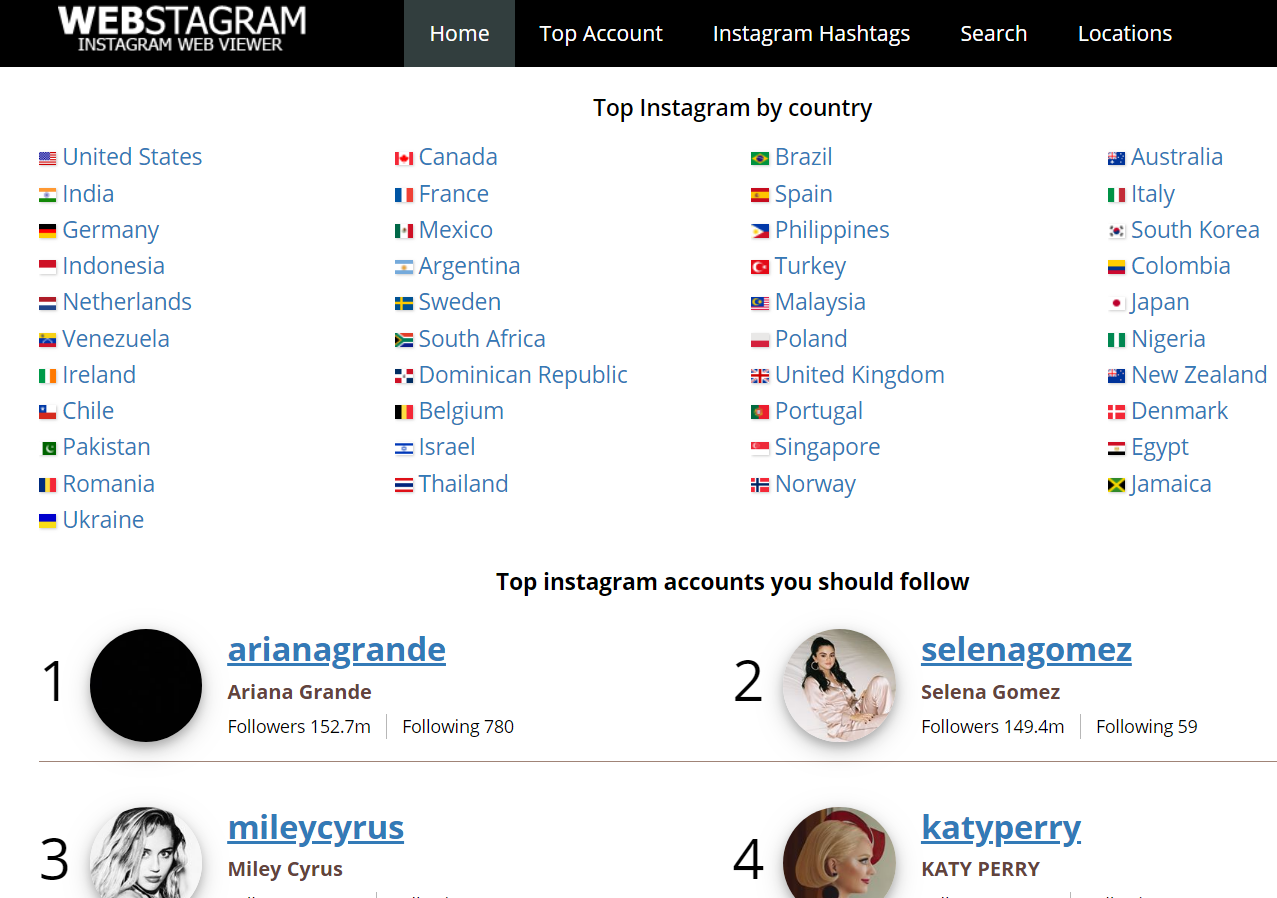The image size is (1277, 898).
Task: Click the Australia flag icon
Action: tap(1117, 158)
